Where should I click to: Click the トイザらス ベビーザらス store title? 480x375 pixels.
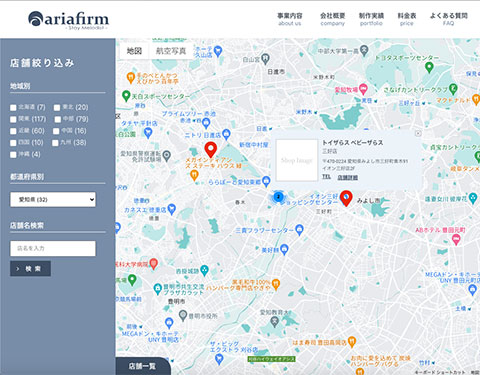tap(352, 143)
